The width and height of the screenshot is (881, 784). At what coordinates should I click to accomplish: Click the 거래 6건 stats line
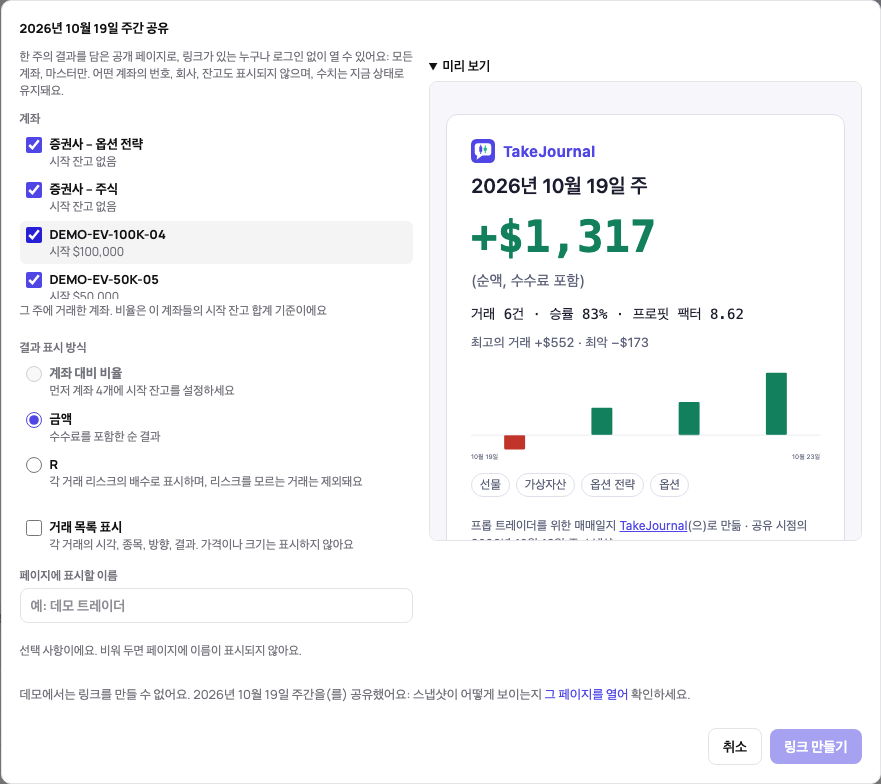(607, 314)
